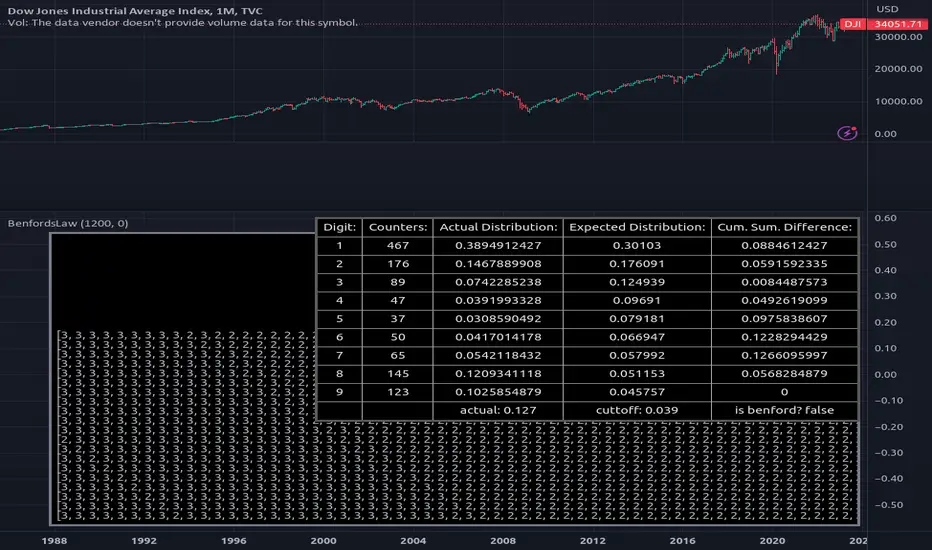
Task: Click expected distribution value 0.057992
Action: coord(637,356)
